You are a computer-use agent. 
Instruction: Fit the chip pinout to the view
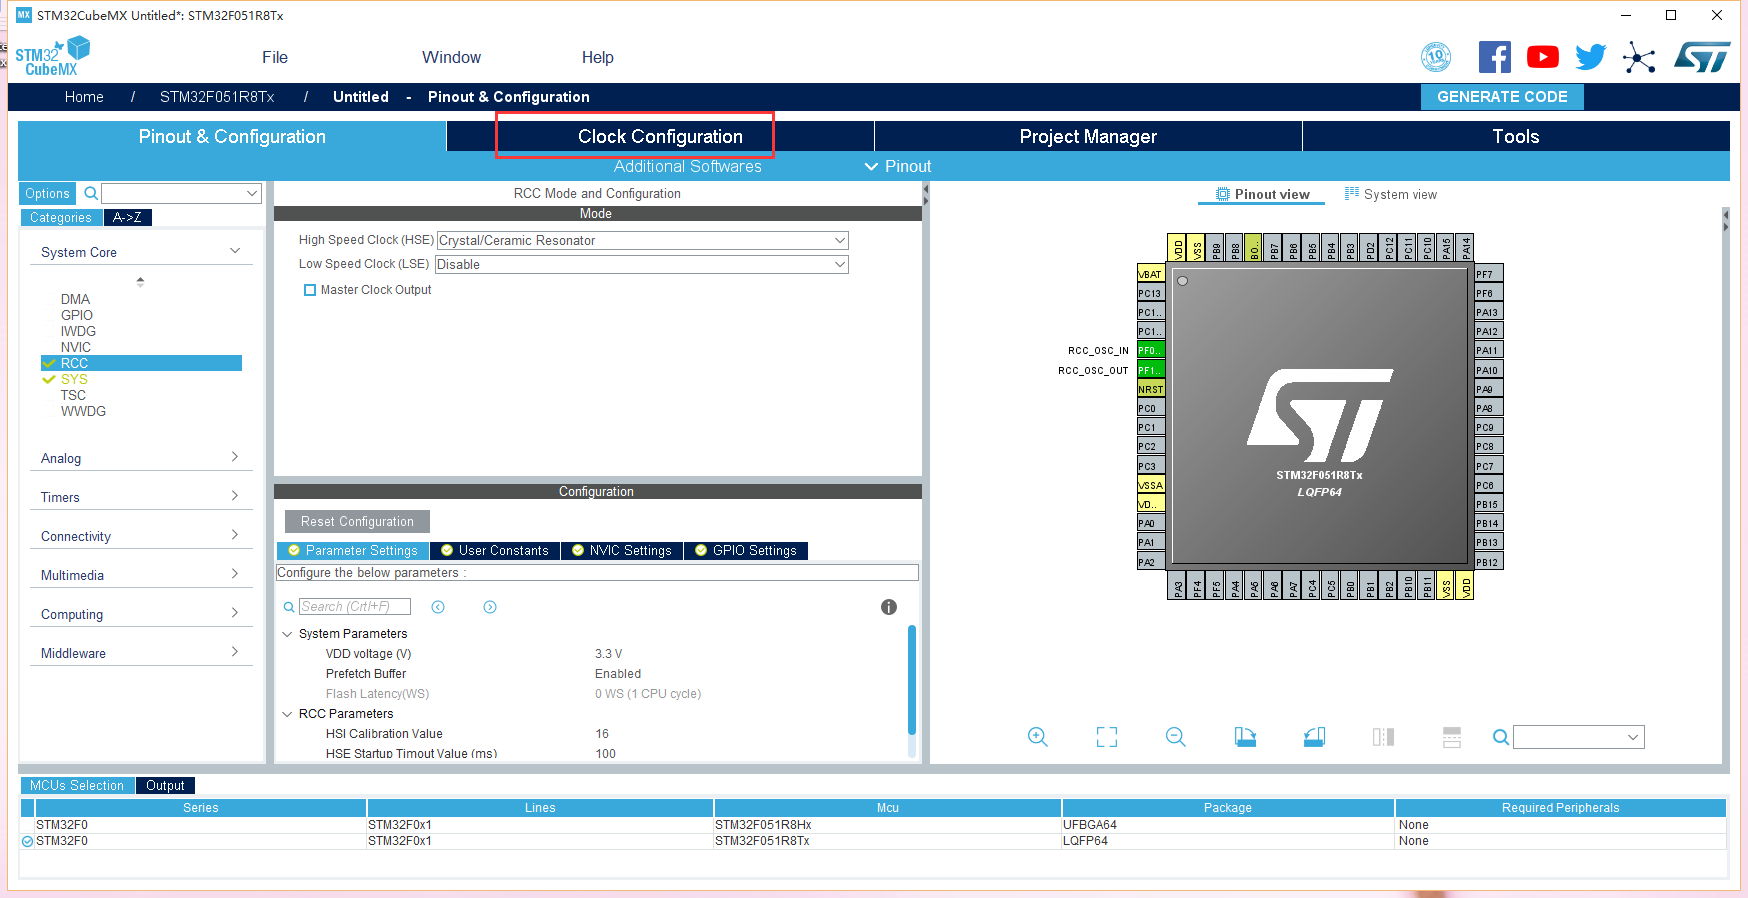(x=1107, y=737)
